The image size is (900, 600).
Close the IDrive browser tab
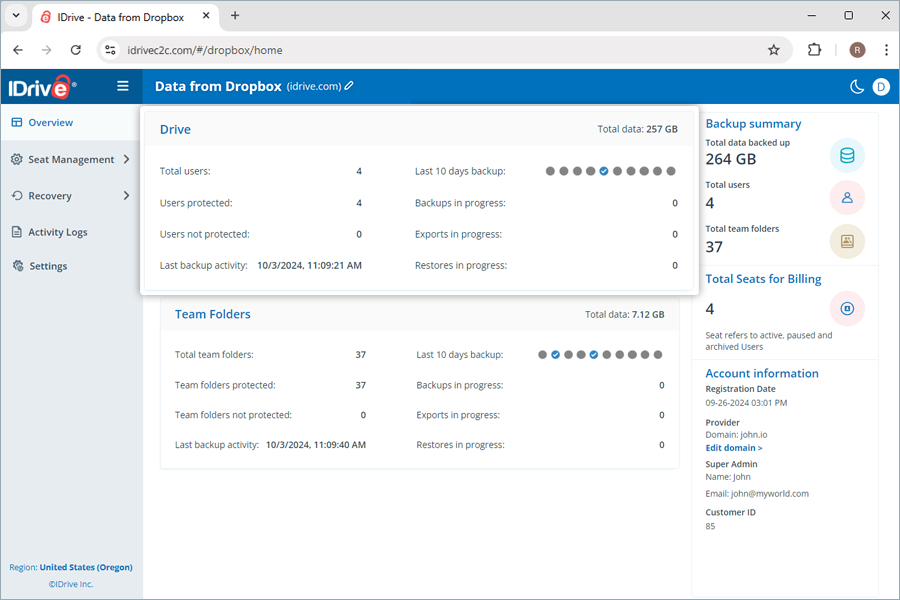point(206,16)
